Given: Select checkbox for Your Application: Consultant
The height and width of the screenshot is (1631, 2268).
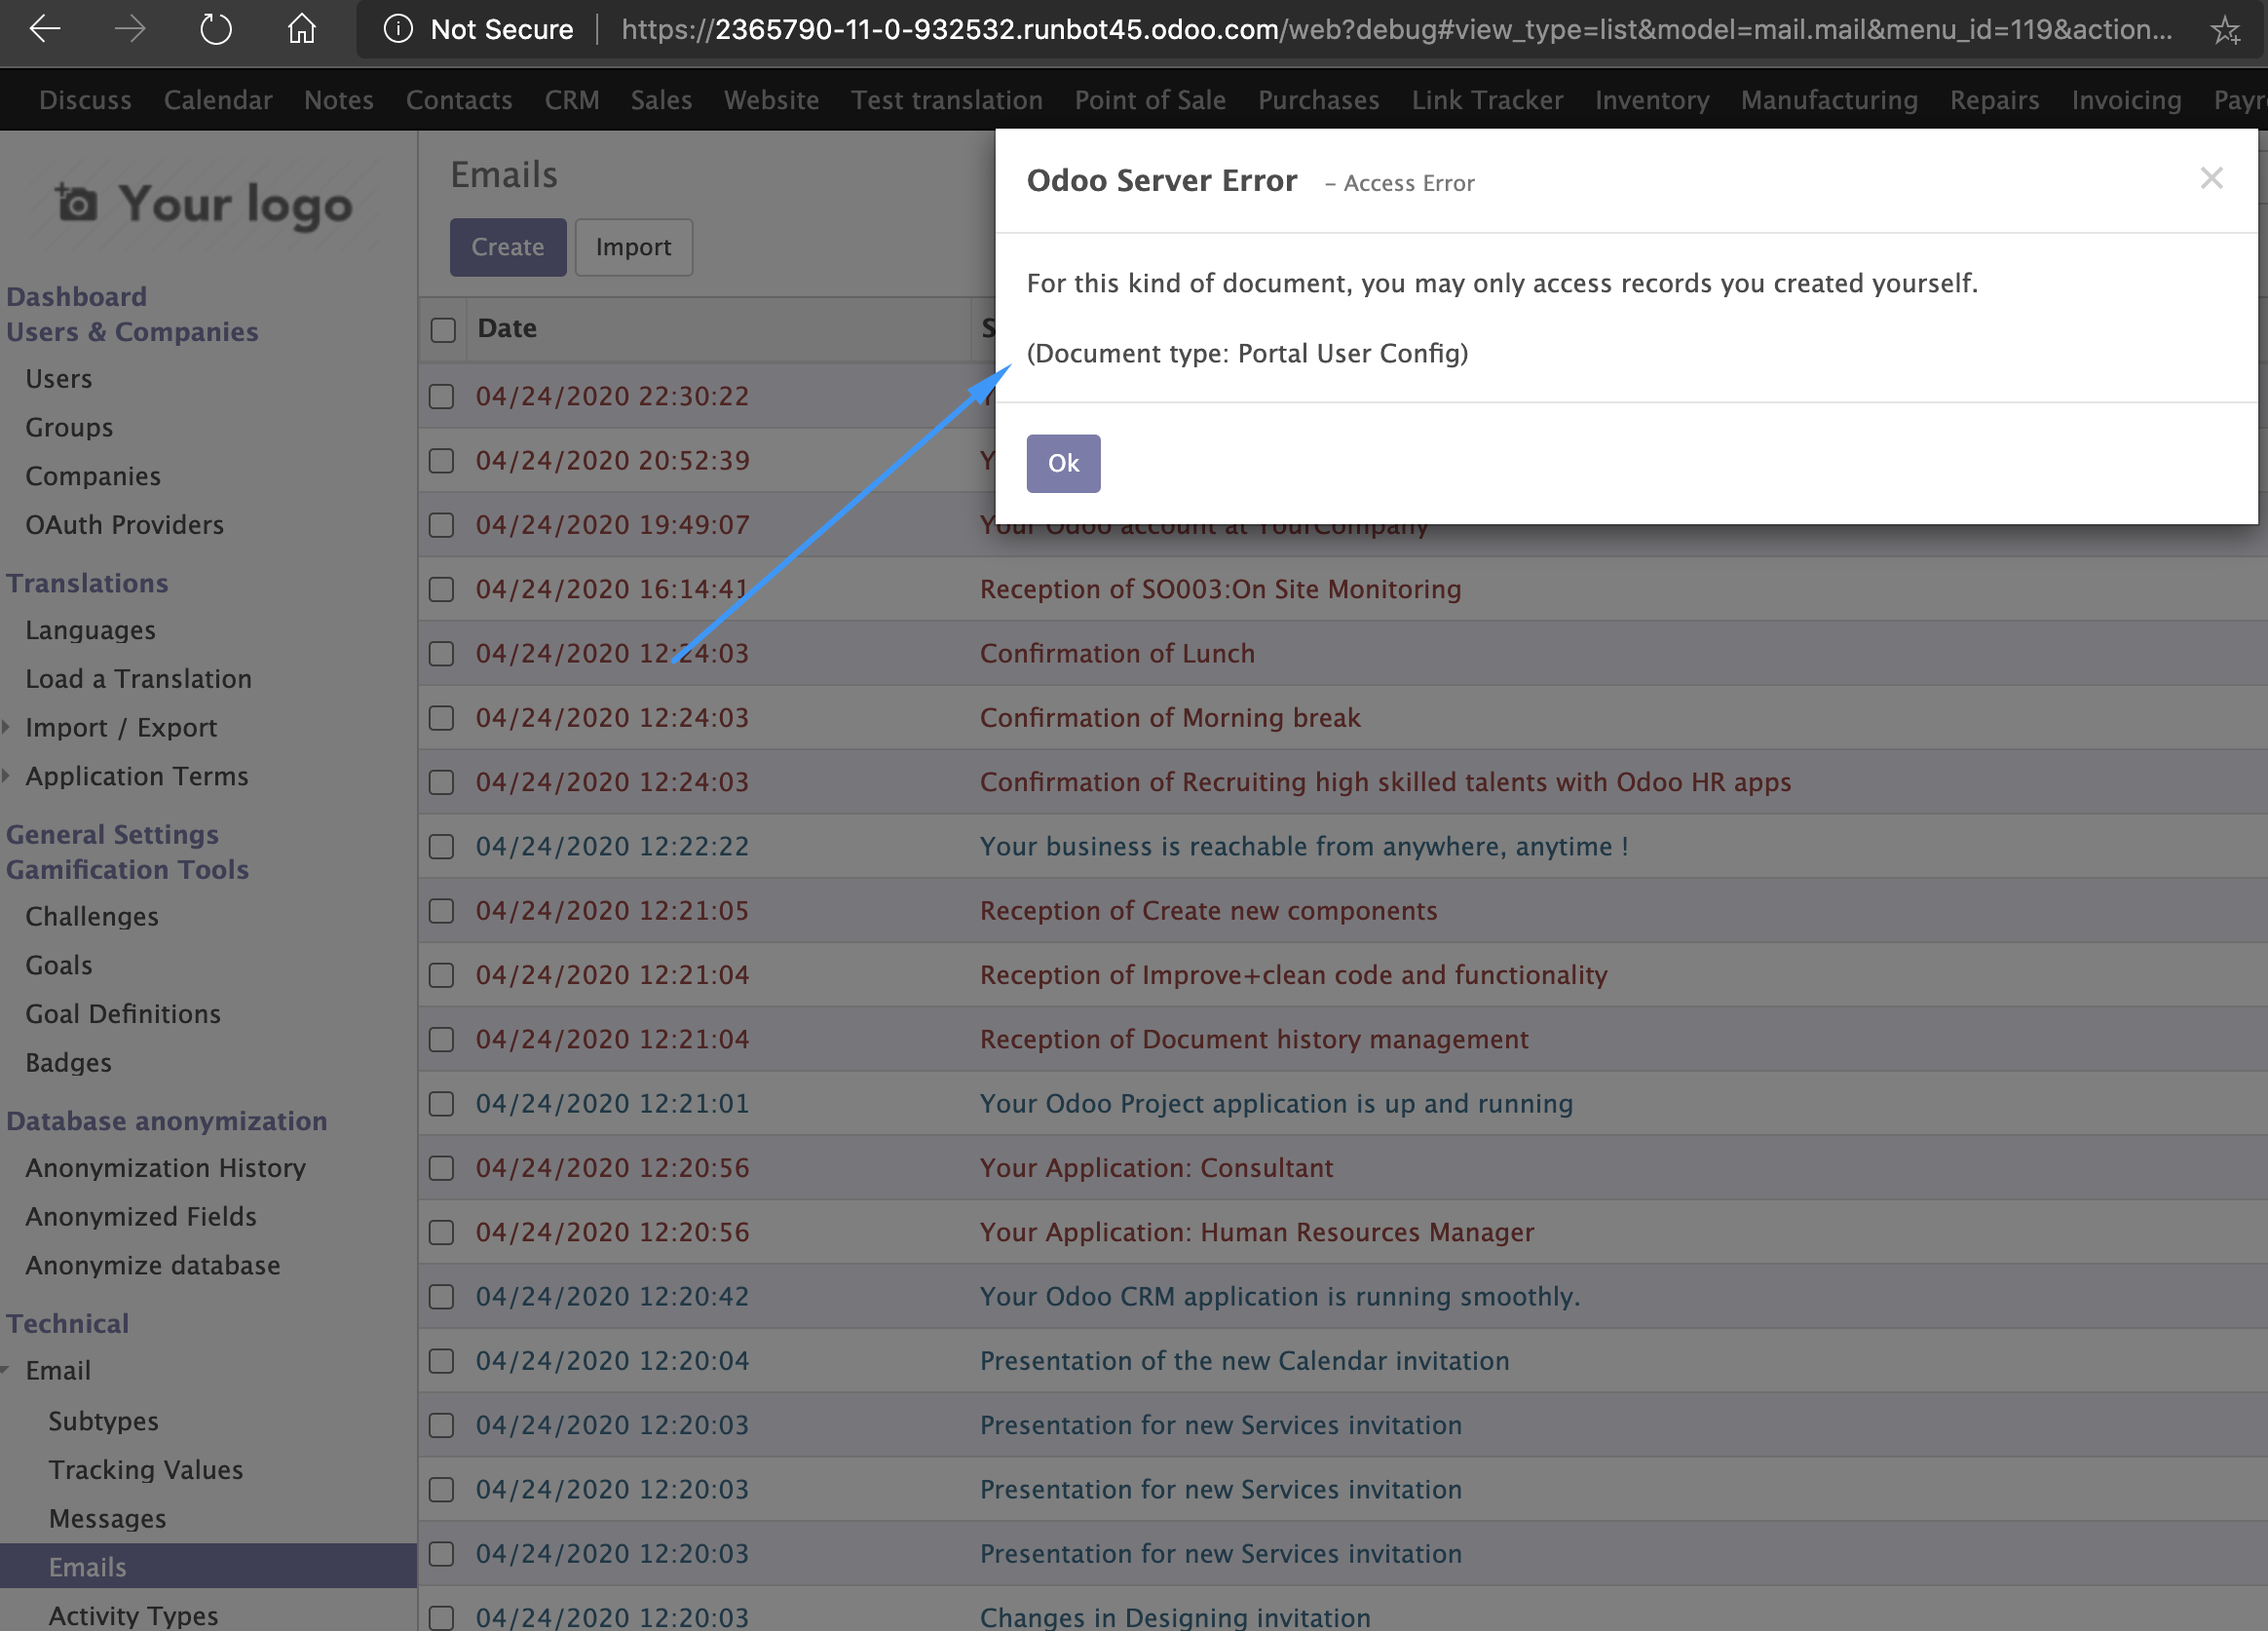Looking at the screenshot, I should [441, 1168].
